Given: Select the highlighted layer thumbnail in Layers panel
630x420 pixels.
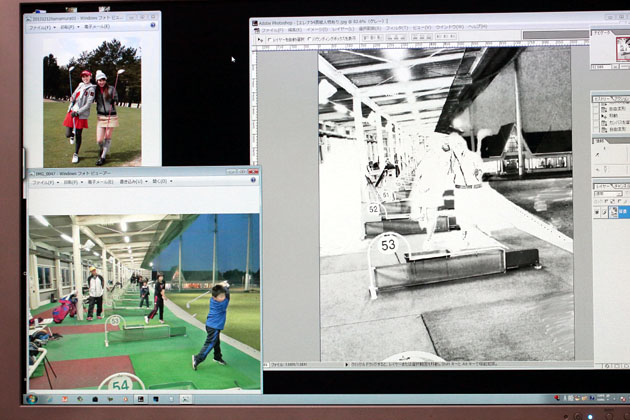Looking at the screenshot, I should point(613,212).
